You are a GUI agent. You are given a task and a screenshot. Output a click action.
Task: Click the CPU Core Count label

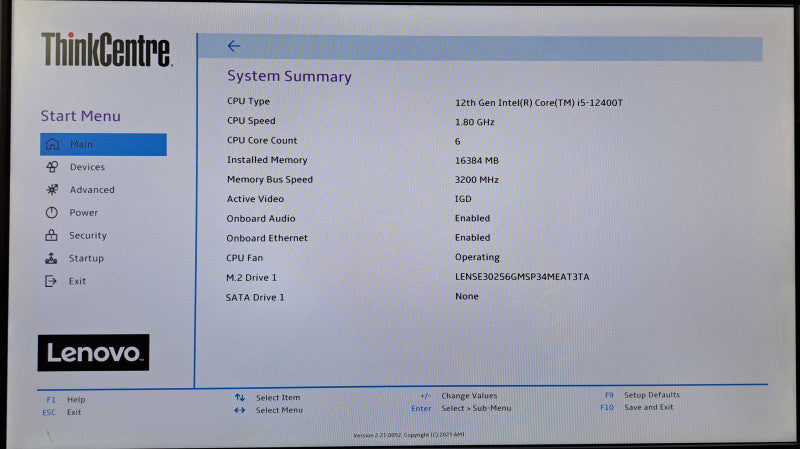262,140
